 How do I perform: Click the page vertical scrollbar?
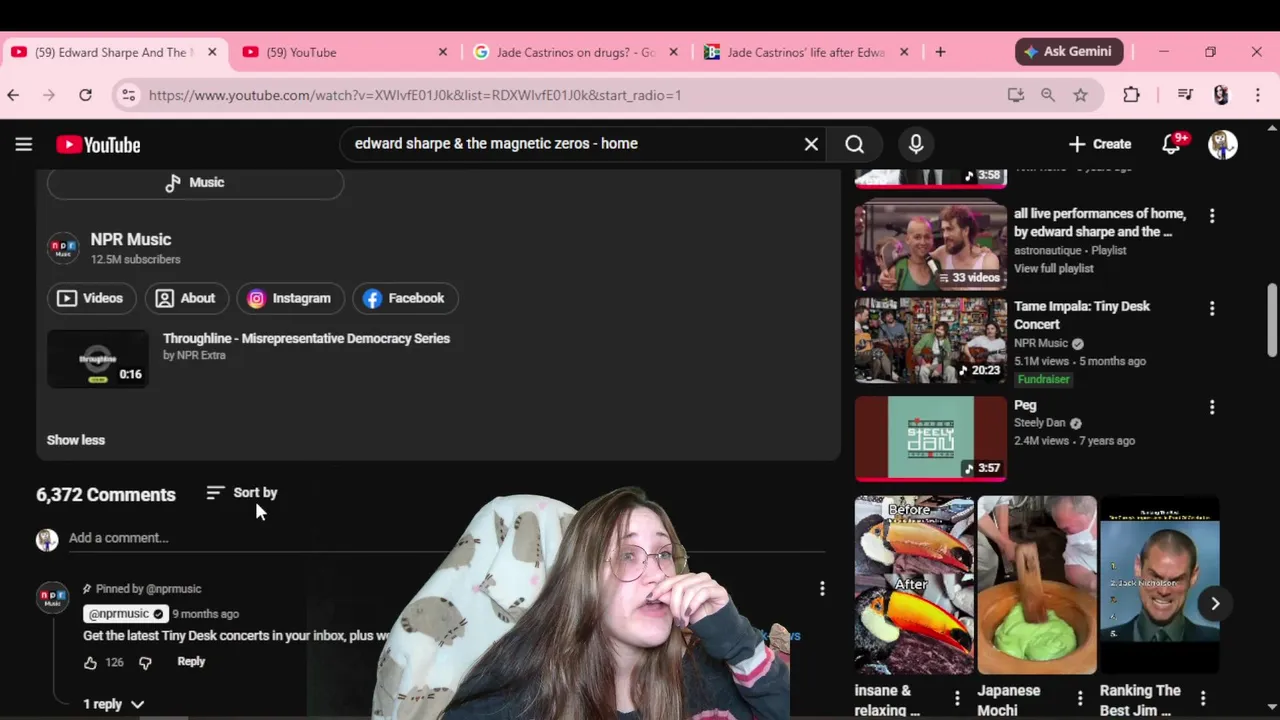(x=1272, y=319)
